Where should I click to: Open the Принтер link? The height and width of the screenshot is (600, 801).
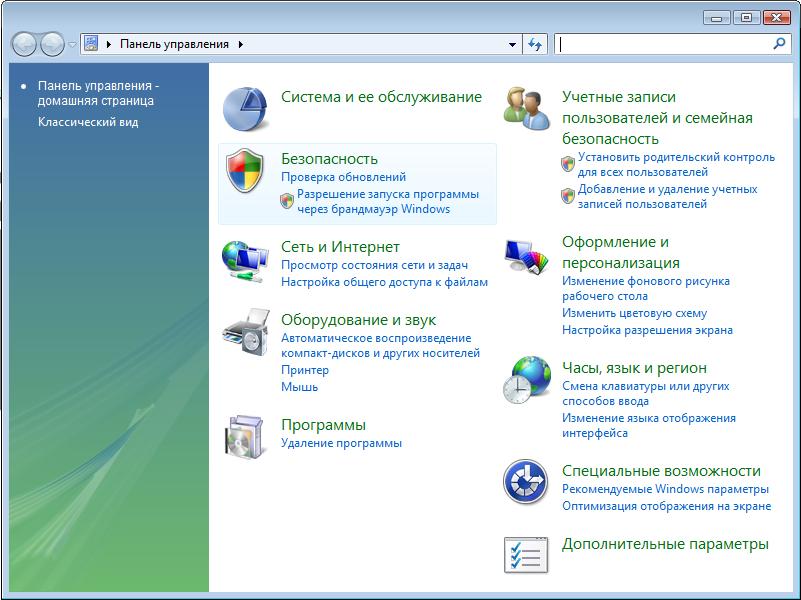[304, 370]
